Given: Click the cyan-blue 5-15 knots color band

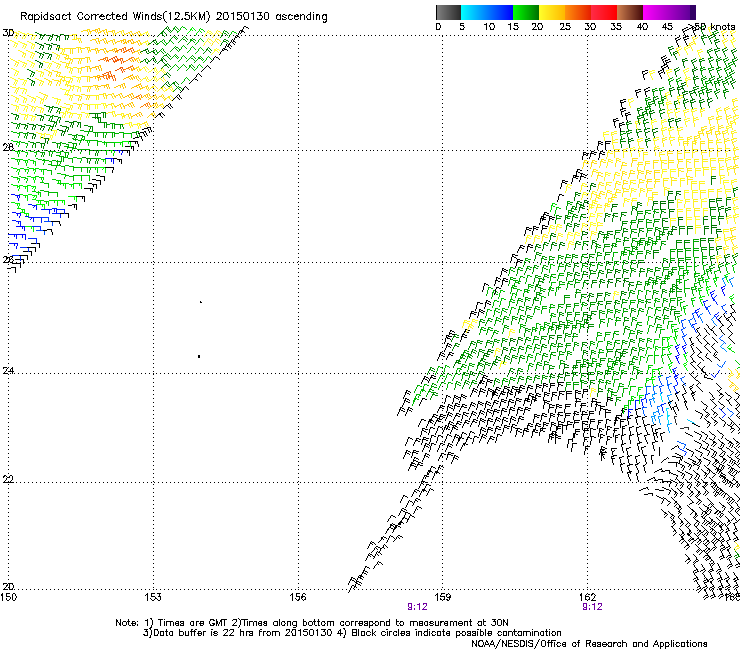Looking at the screenshot, I should coord(487,12).
